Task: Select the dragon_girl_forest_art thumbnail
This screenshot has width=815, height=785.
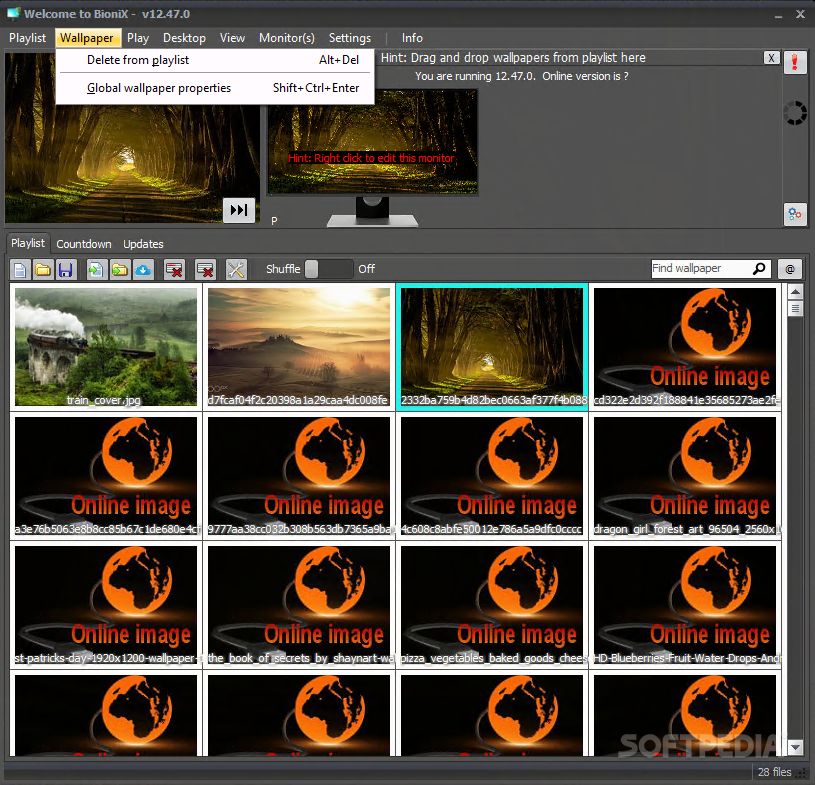Action: point(685,476)
